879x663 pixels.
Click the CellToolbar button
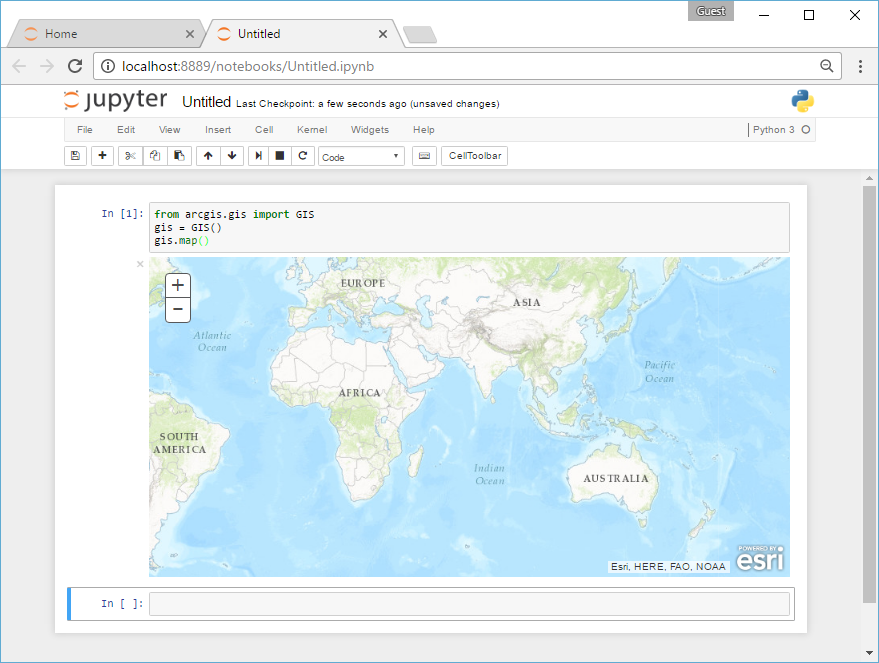(474, 156)
